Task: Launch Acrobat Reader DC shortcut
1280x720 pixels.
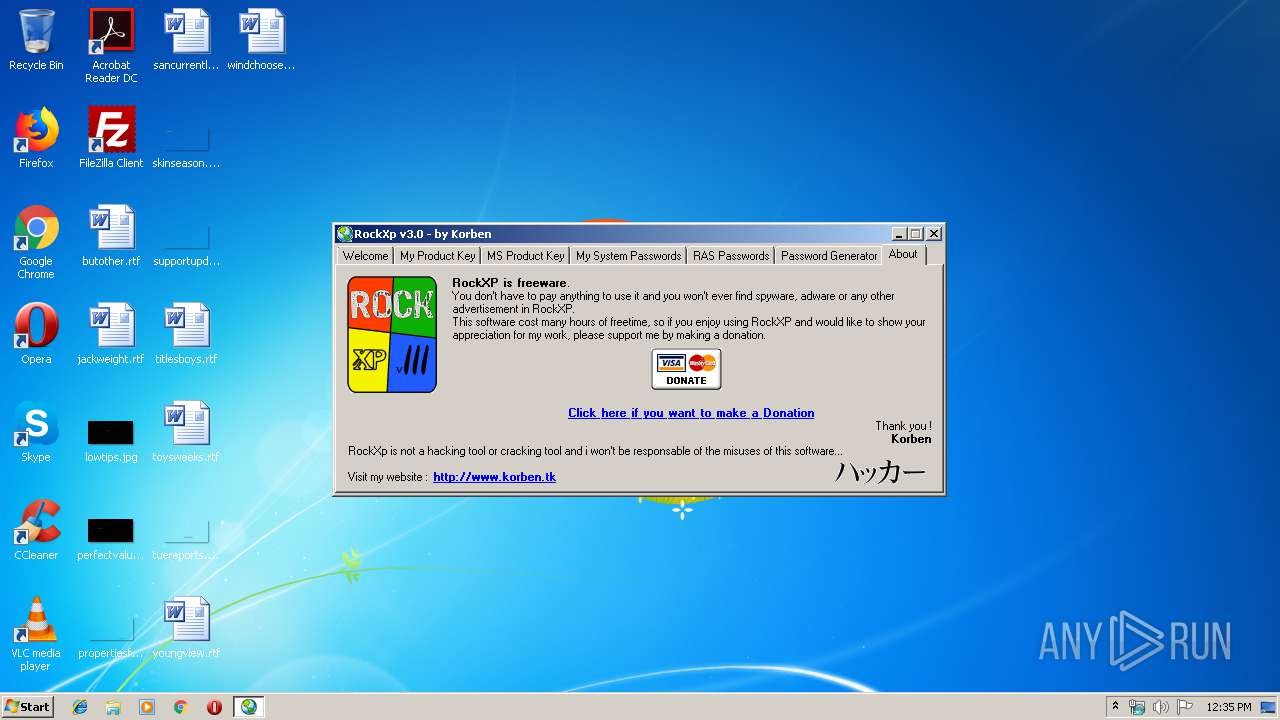Action: pos(111,46)
